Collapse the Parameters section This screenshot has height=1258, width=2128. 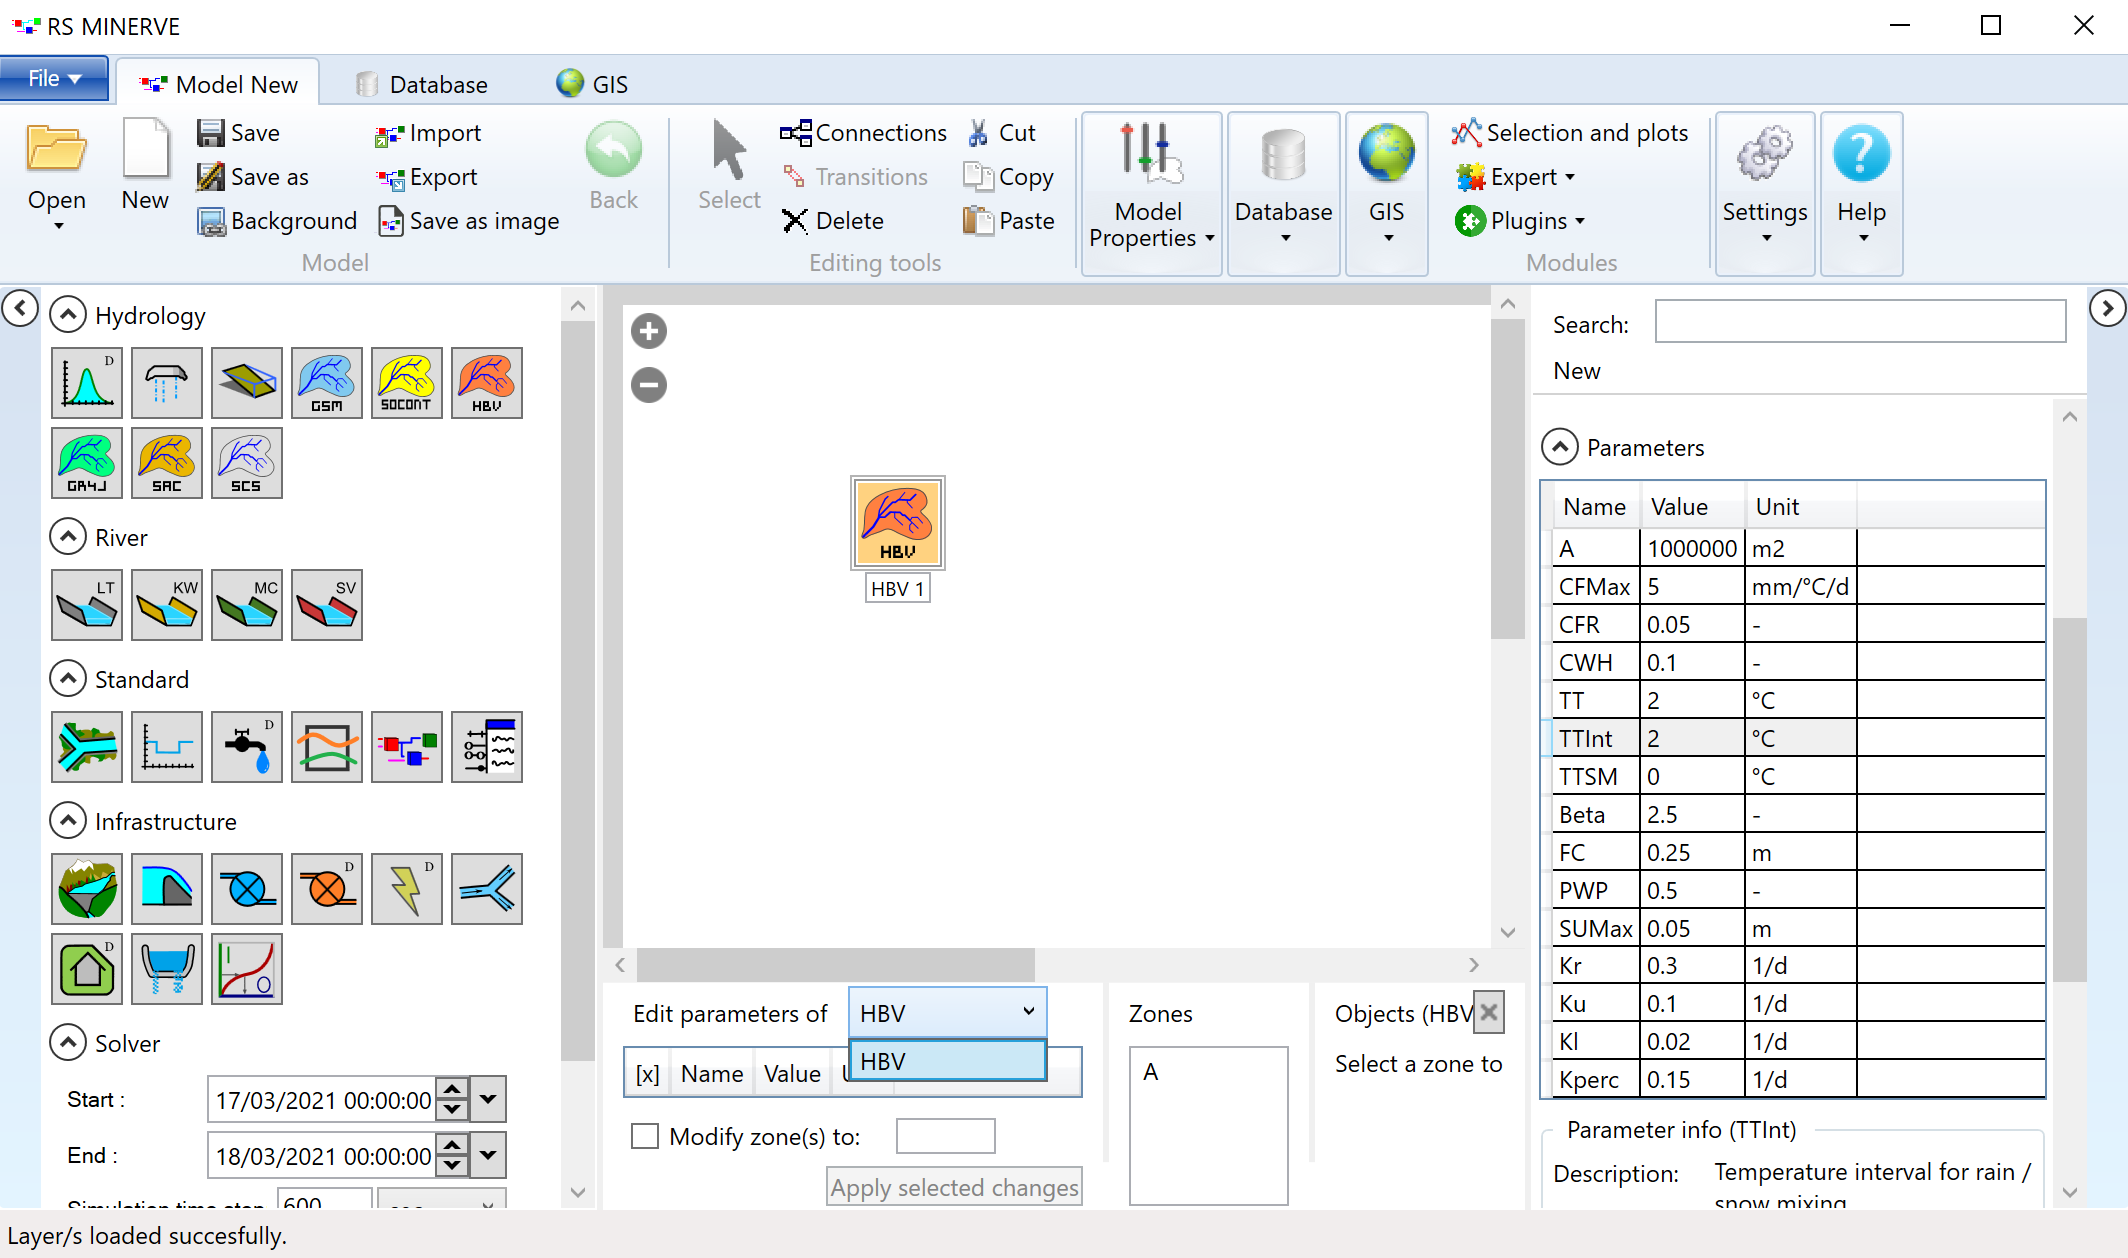click(1560, 447)
